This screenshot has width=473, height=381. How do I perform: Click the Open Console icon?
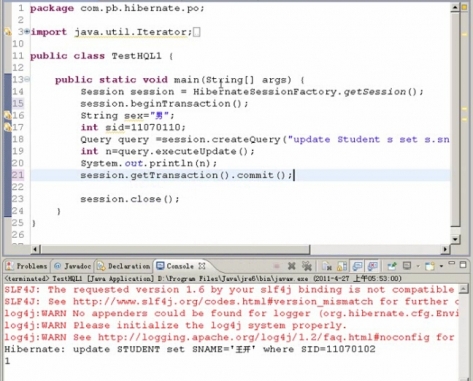coord(430,266)
